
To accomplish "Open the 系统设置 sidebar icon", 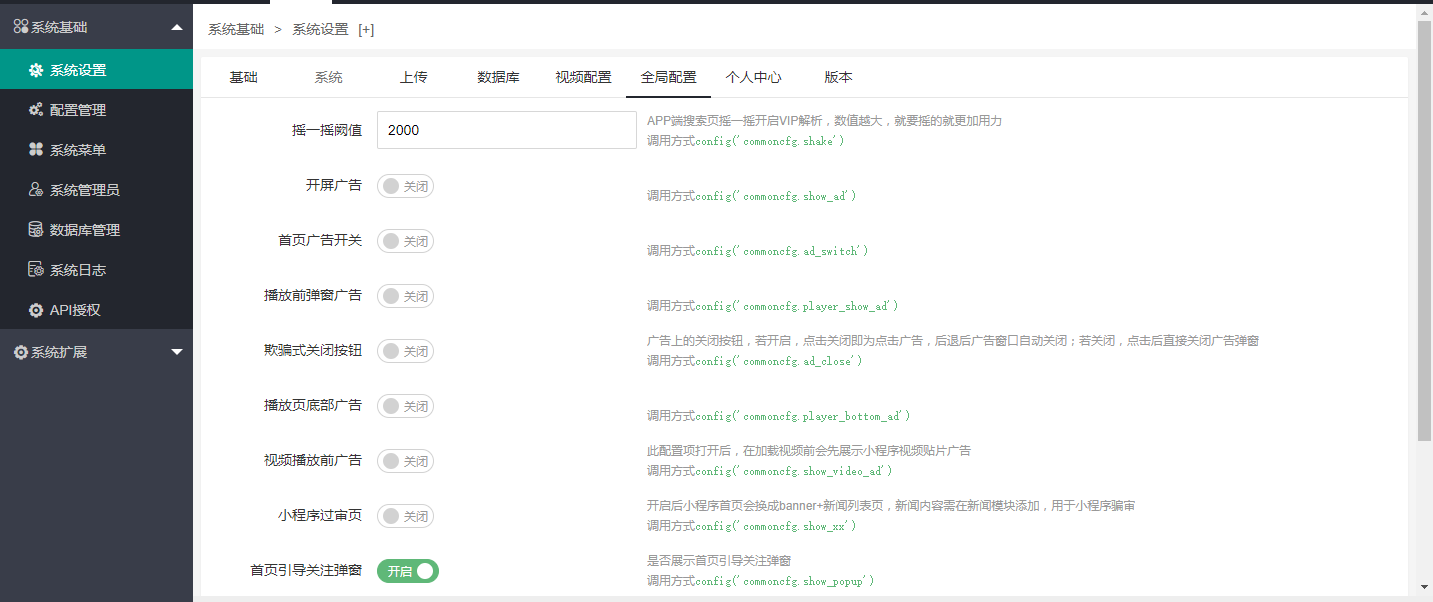I will pyautogui.click(x=36, y=70).
